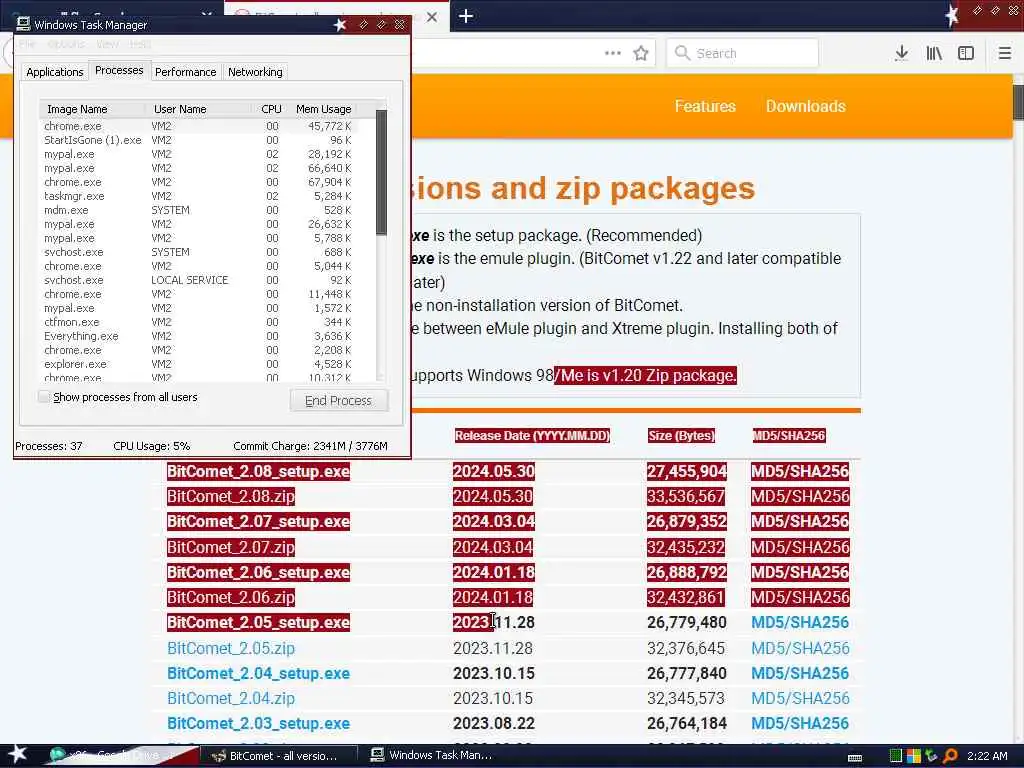This screenshot has height=768, width=1024.
Task: Open the page actions three-dot menu
Action: (x=613, y=54)
